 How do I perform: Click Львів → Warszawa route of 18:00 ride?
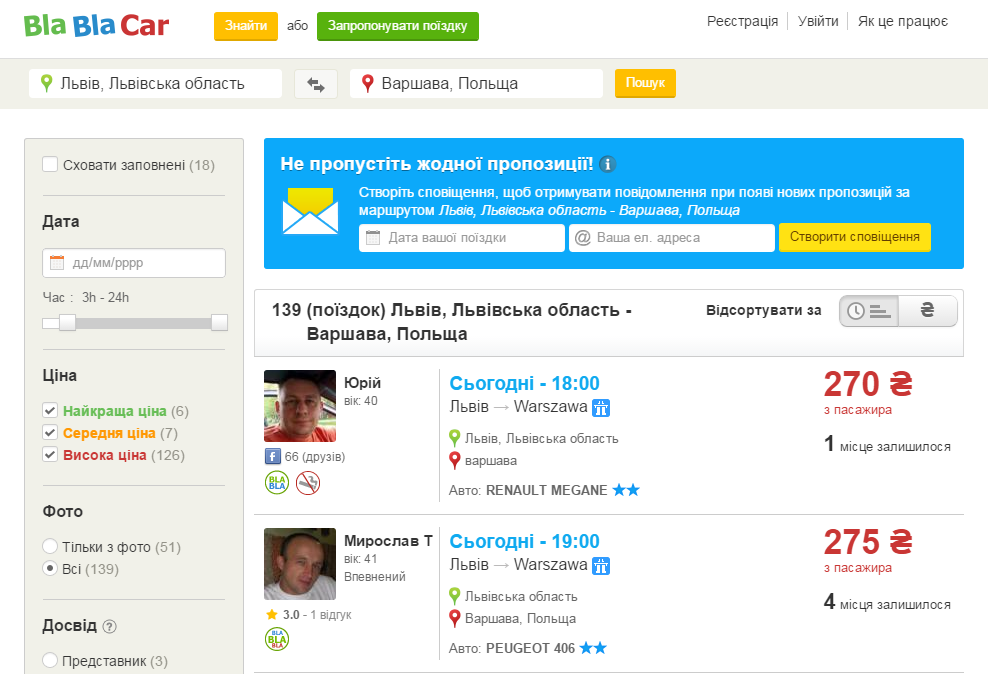click(x=518, y=407)
